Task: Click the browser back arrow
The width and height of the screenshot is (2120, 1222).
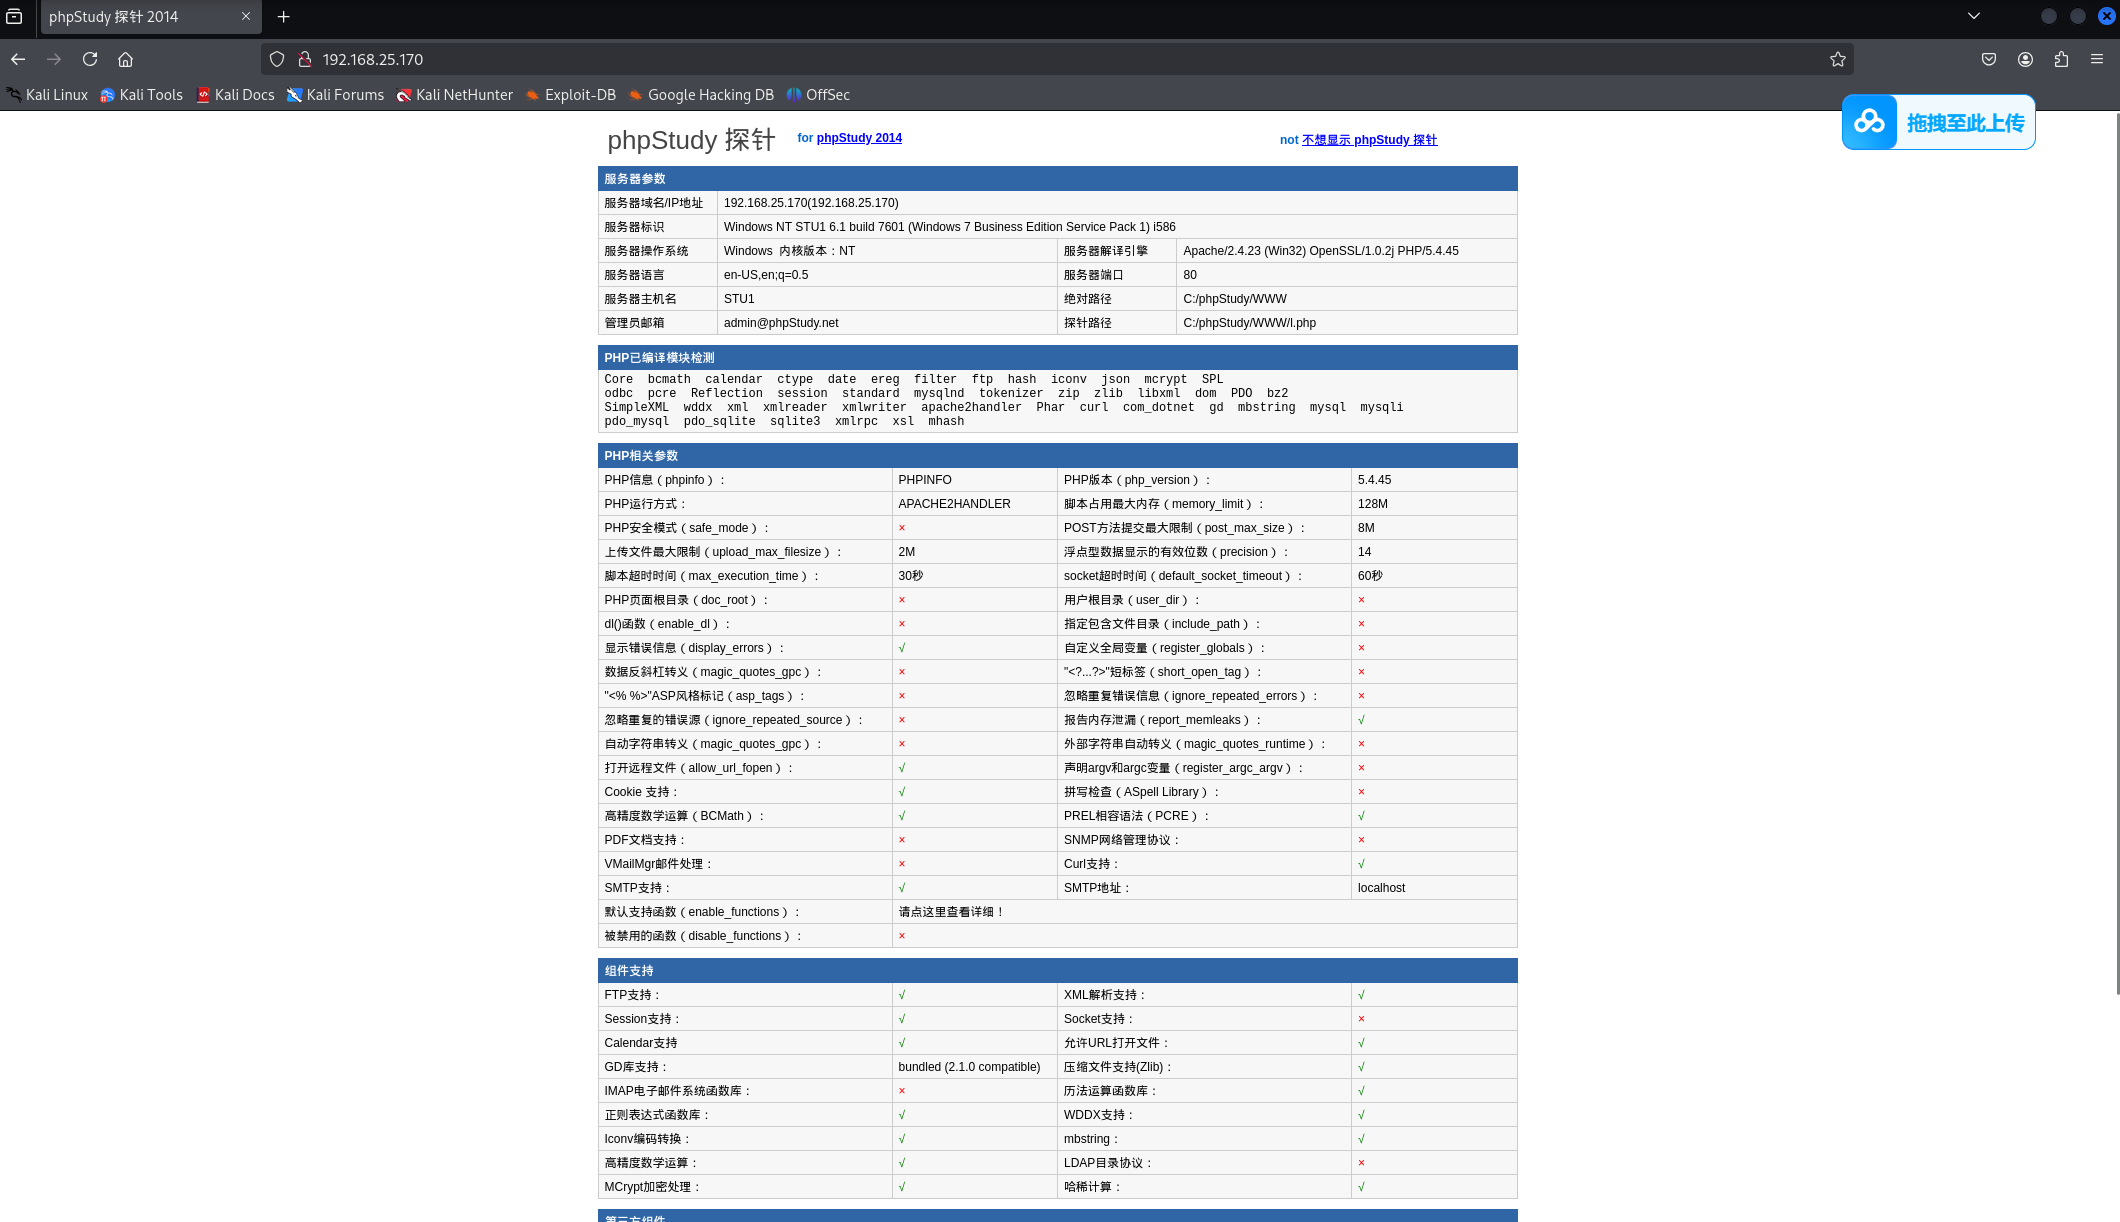Action: (x=18, y=59)
